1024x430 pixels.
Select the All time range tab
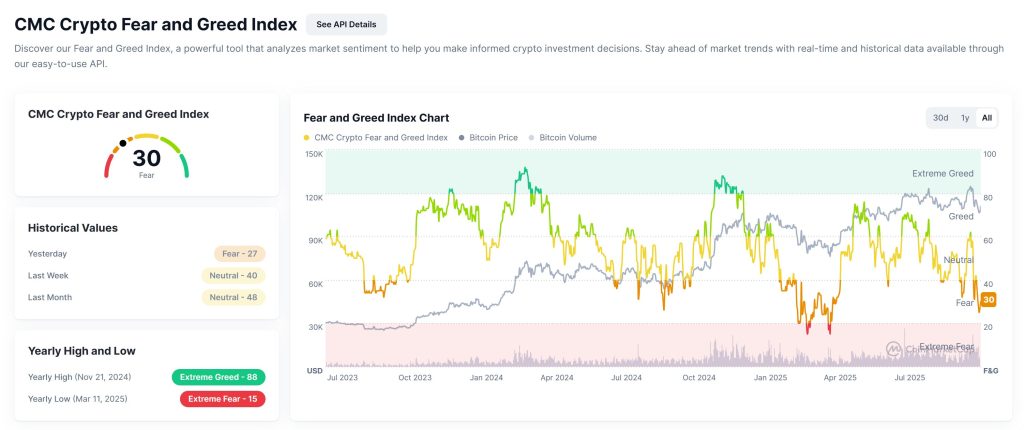[987, 118]
